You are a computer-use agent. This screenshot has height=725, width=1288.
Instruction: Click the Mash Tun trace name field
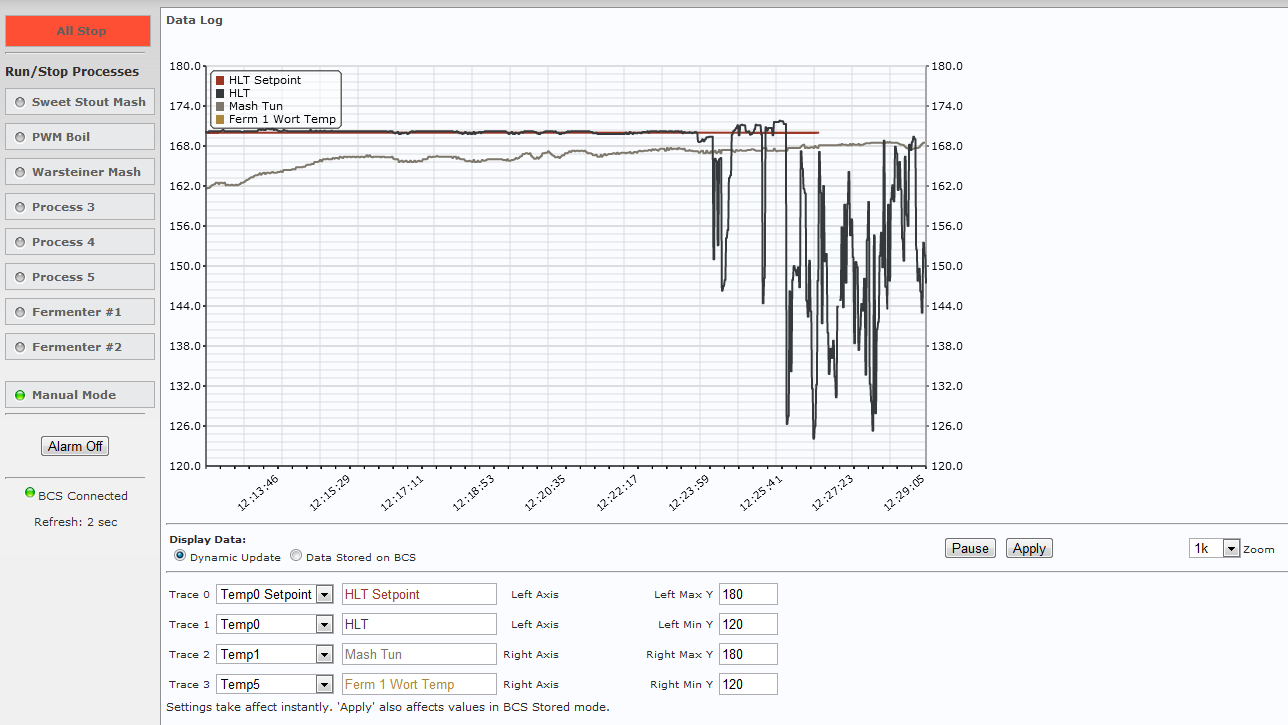[x=419, y=654]
